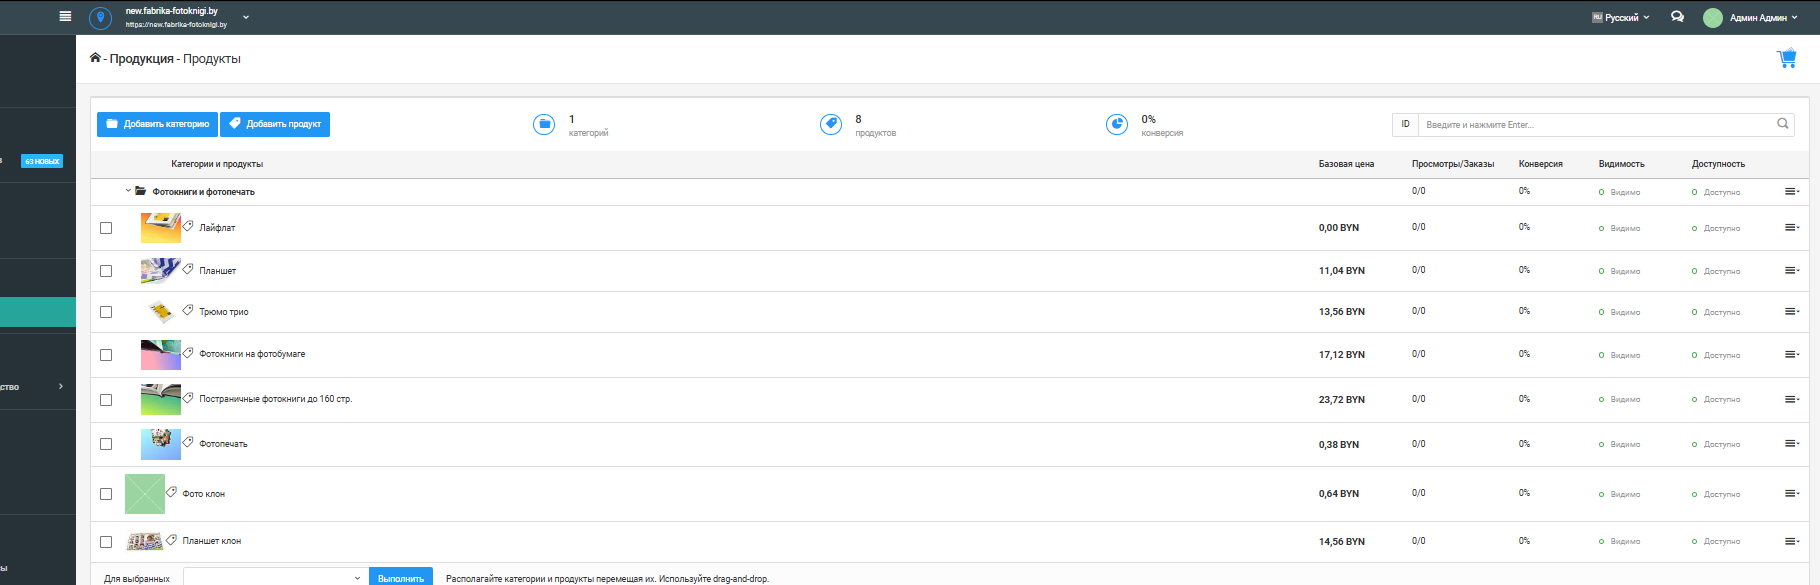Screen dimensions: 1820x585
Task: Go to home via house icon
Action: pos(95,58)
